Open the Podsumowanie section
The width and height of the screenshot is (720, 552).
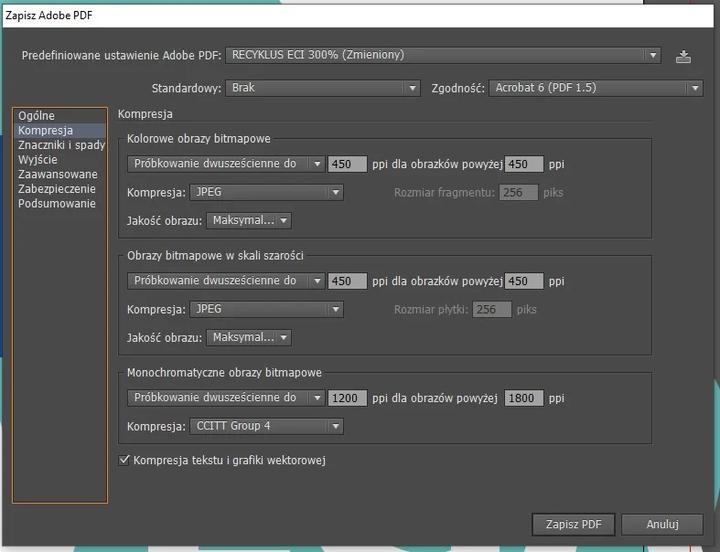pos(56,203)
